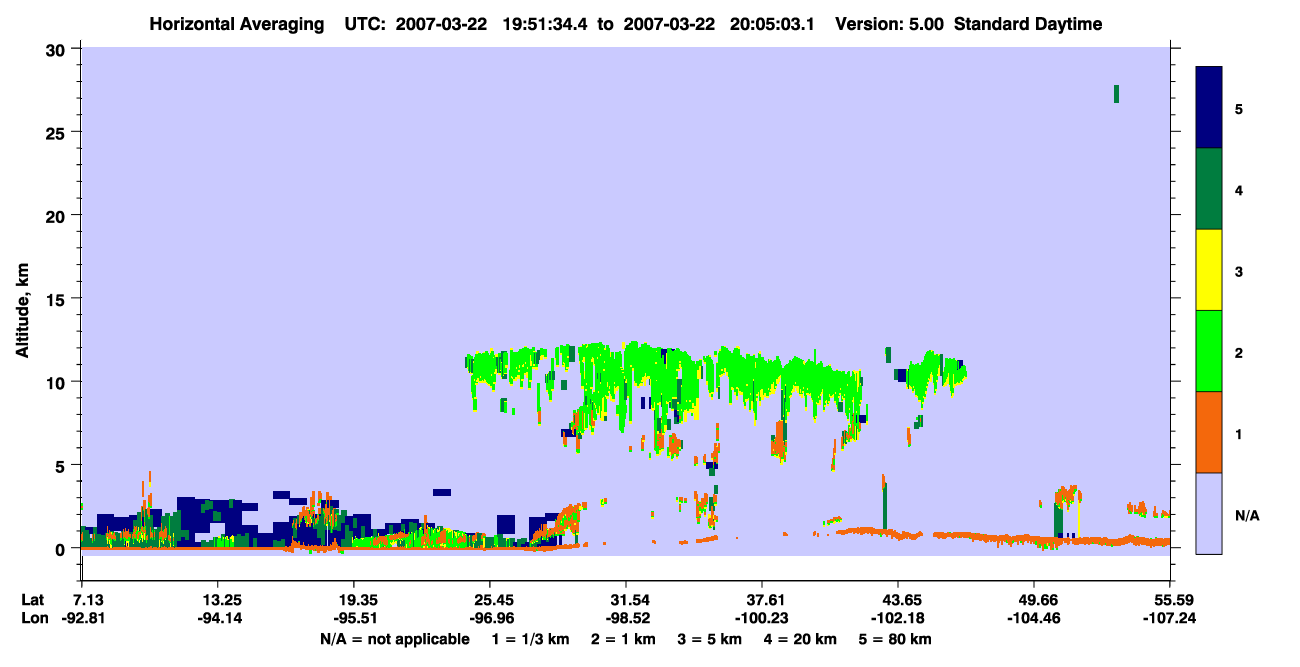Click the tall dark green column at latitude 43
Screen dimensions: 1300x667
(885, 508)
